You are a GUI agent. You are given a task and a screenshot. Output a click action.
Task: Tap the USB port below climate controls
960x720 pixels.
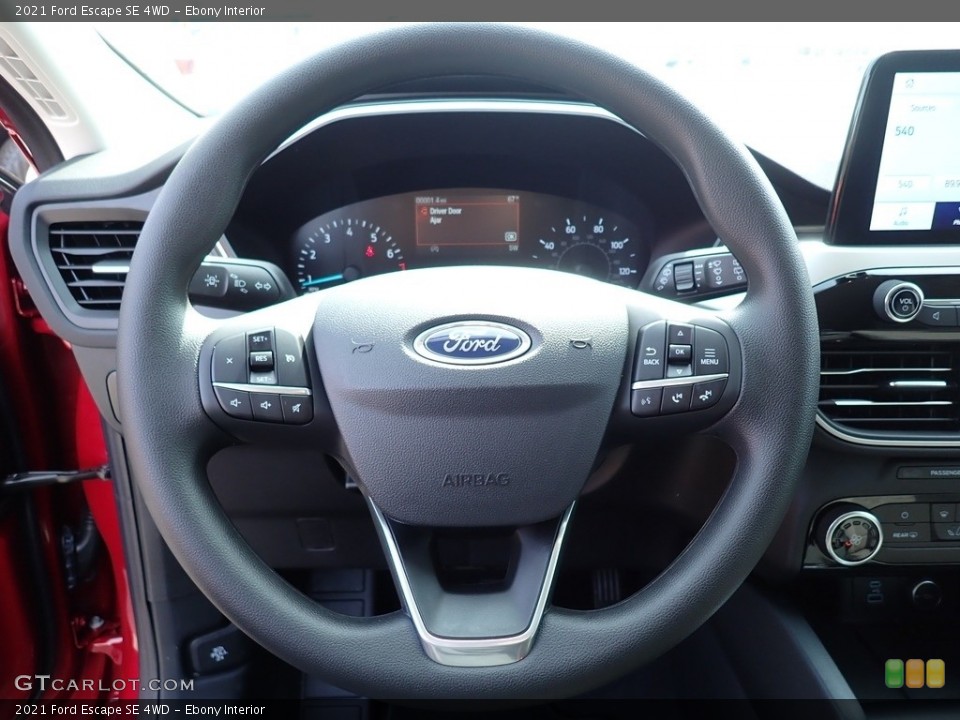pos(874,591)
